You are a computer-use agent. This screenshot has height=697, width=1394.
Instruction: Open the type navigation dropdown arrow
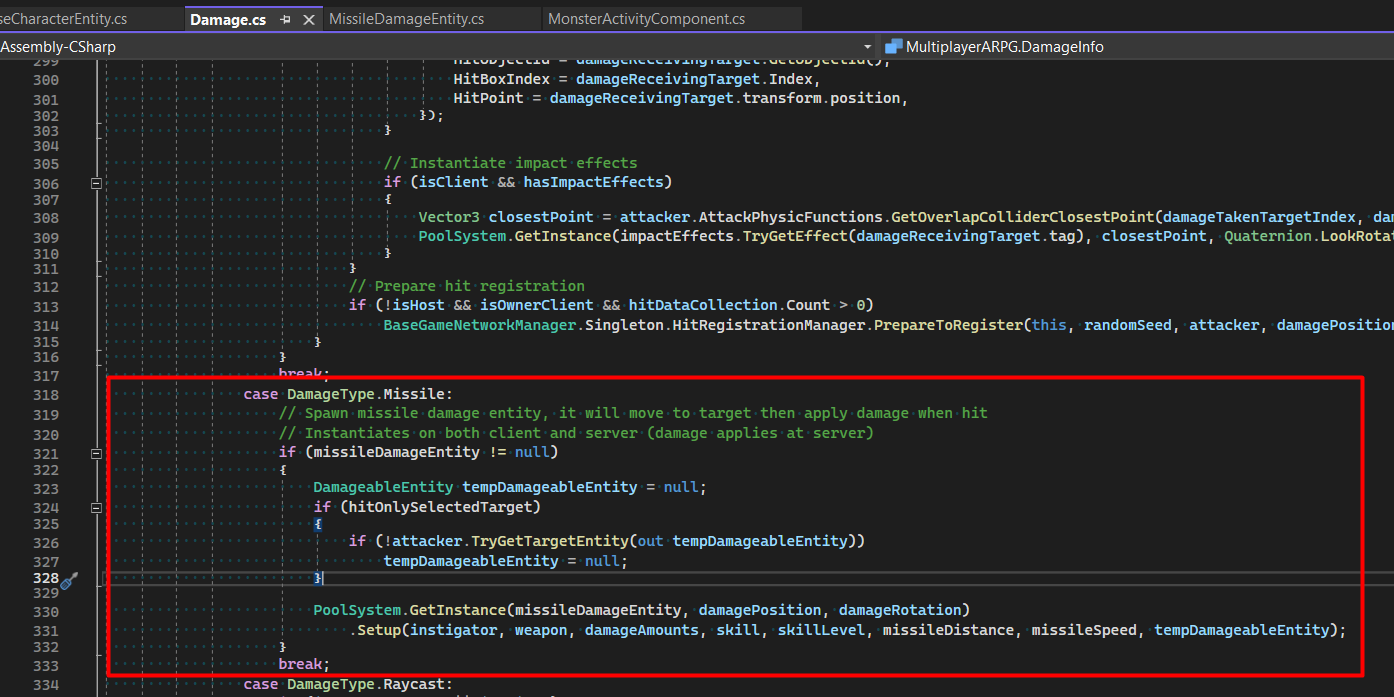coord(866,46)
